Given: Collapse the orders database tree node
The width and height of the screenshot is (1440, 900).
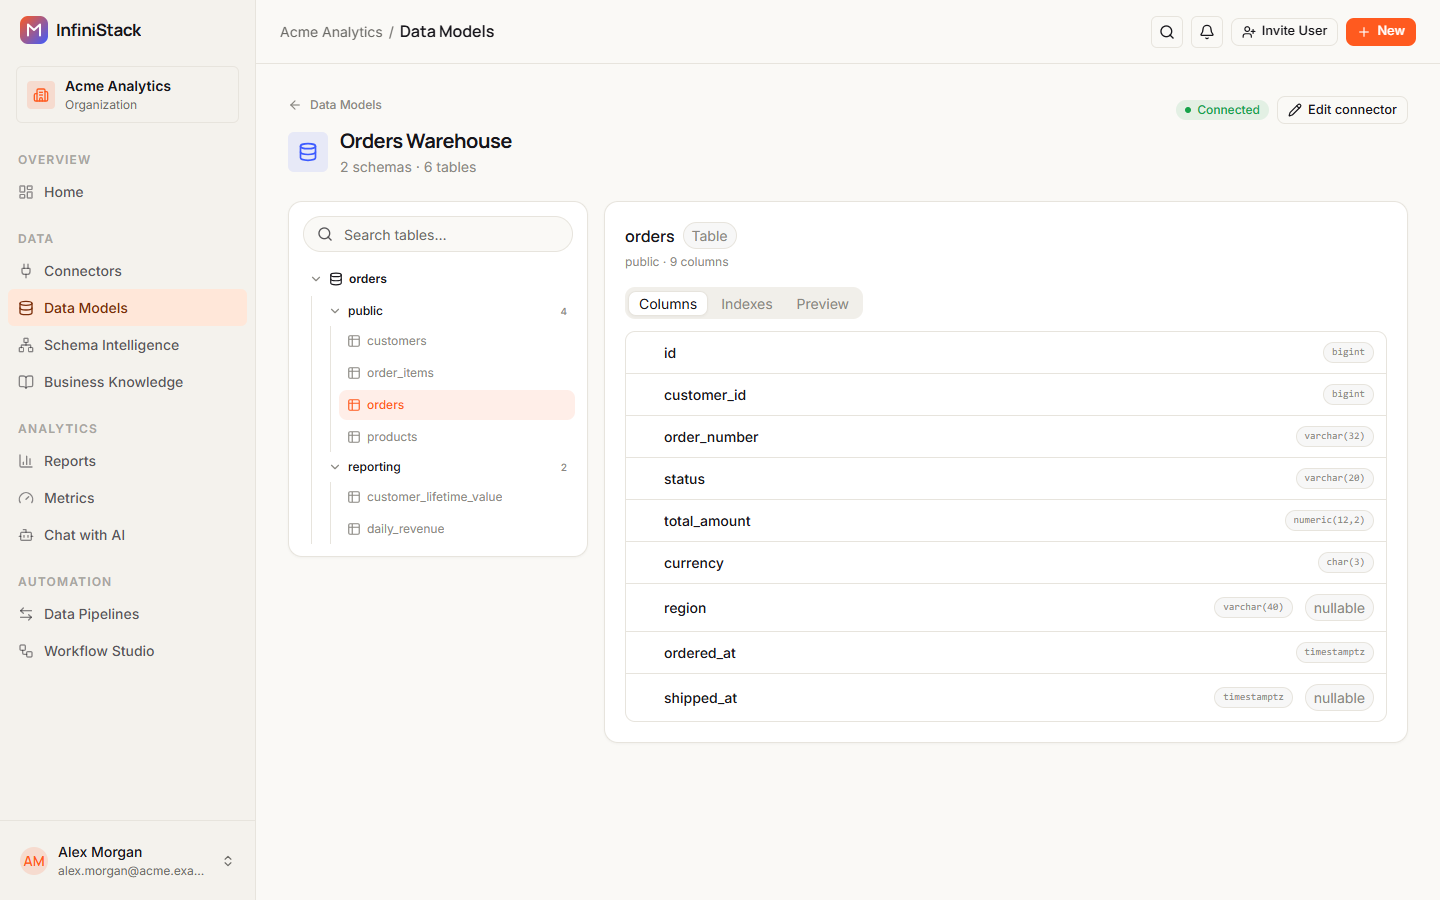Looking at the screenshot, I should [316, 279].
